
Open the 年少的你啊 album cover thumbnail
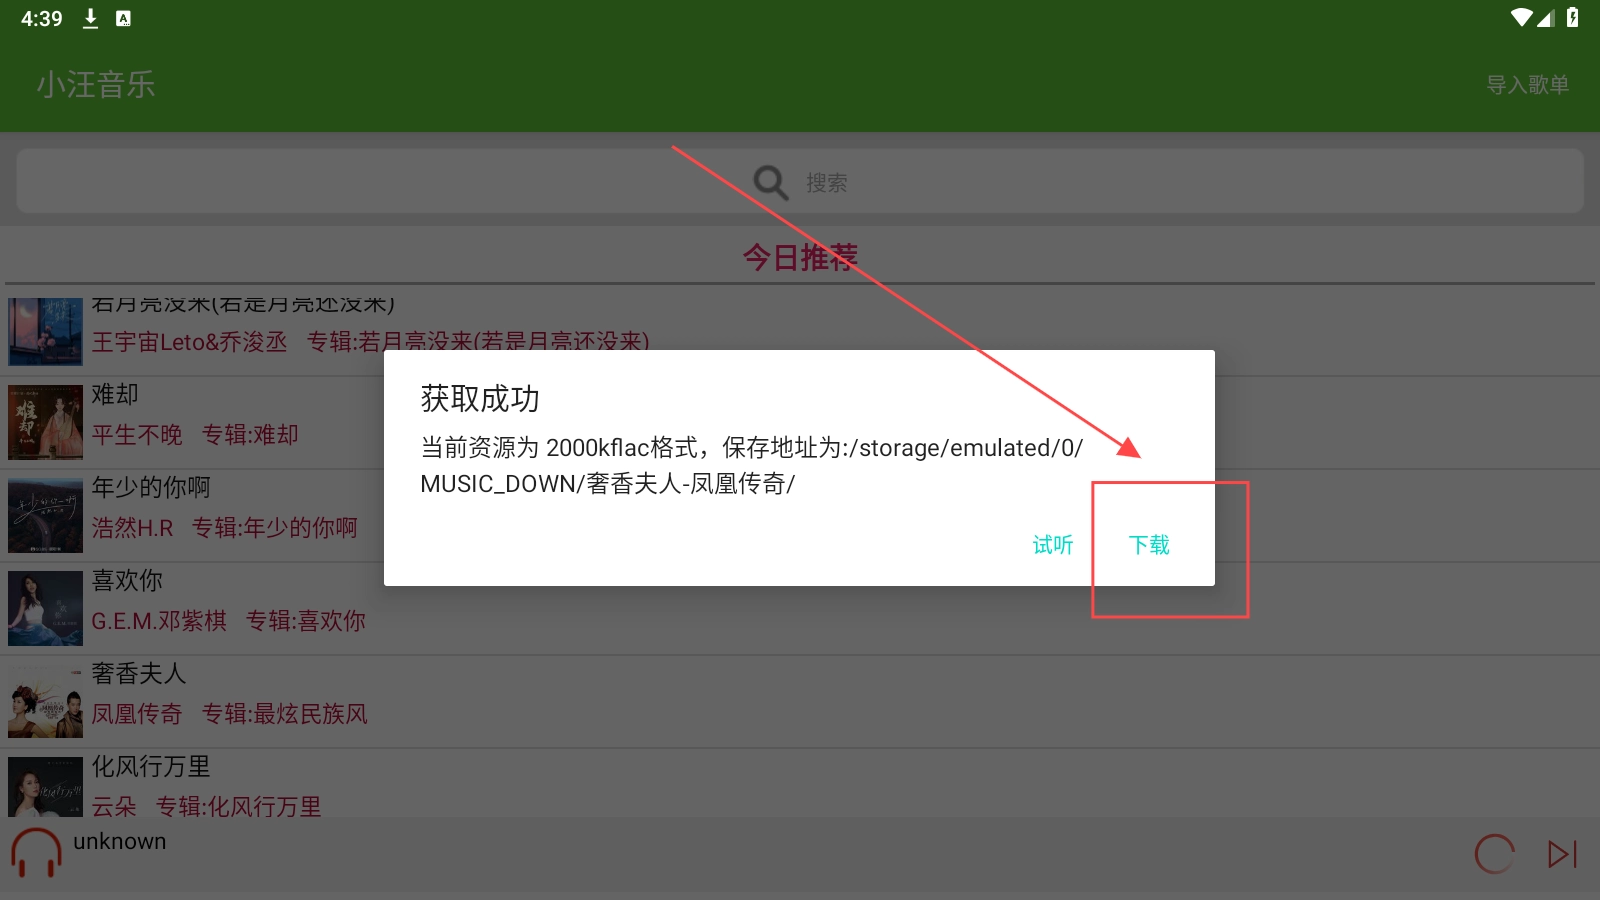45,515
